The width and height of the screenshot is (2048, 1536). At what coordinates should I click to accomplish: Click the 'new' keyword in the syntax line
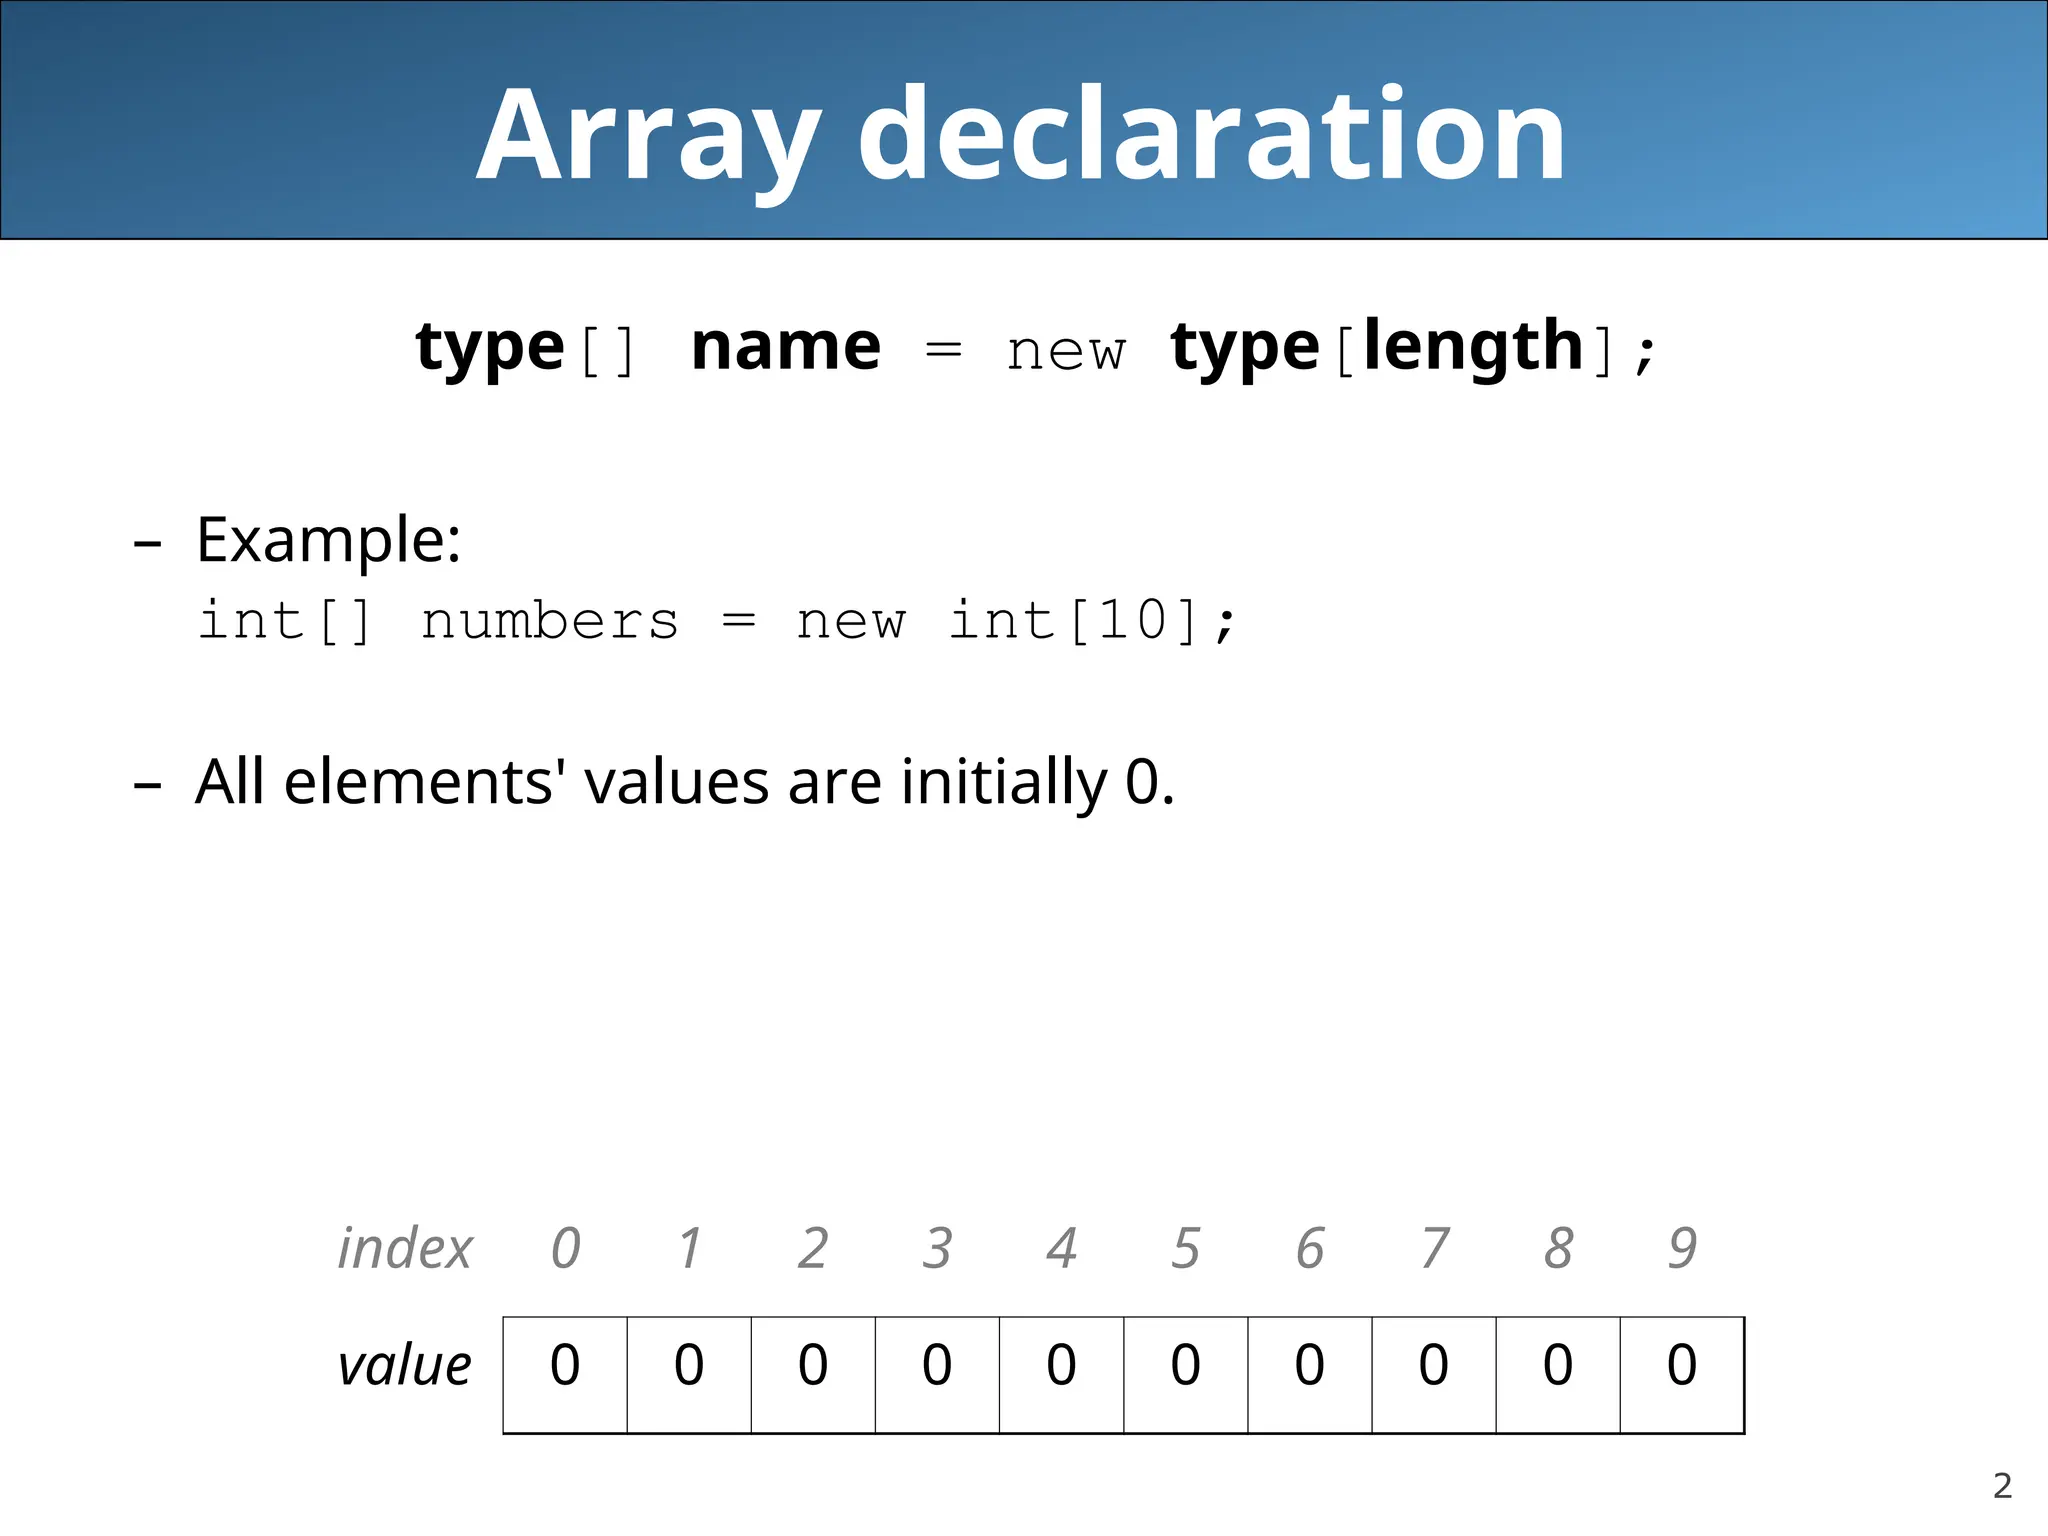tap(1066, 352)
